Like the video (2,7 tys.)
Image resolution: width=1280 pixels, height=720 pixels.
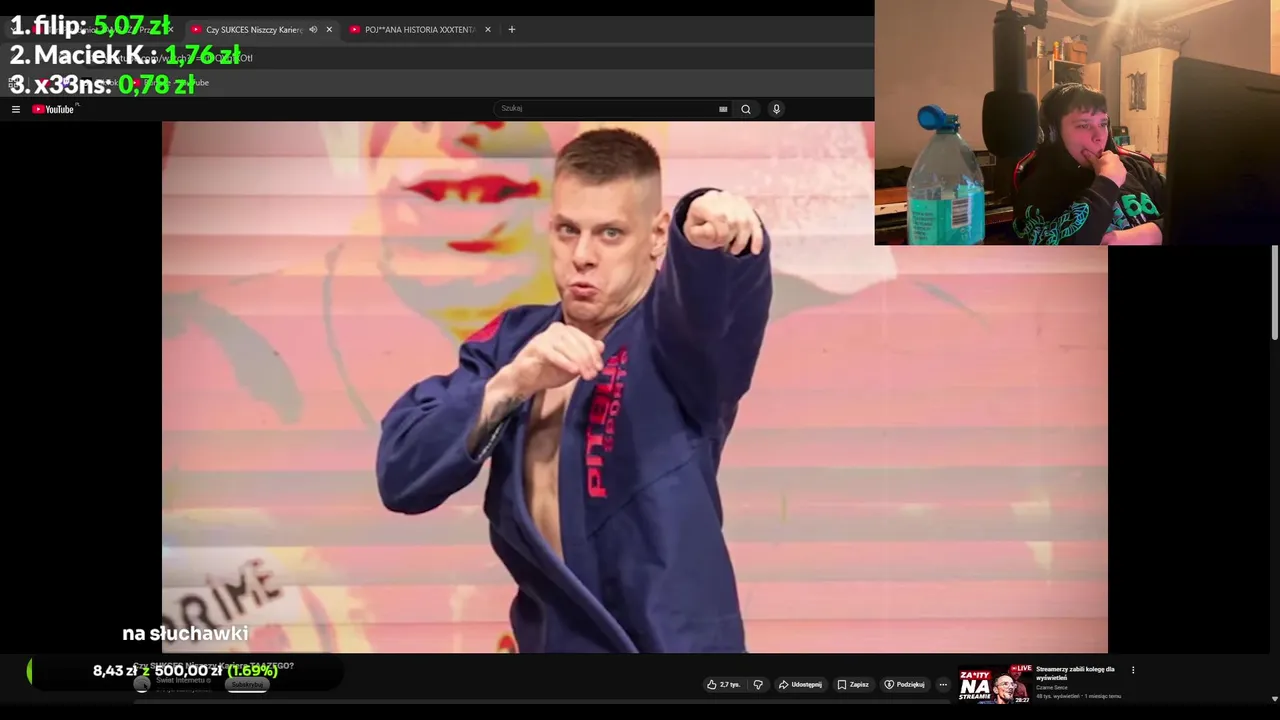(x=723, y=685)
